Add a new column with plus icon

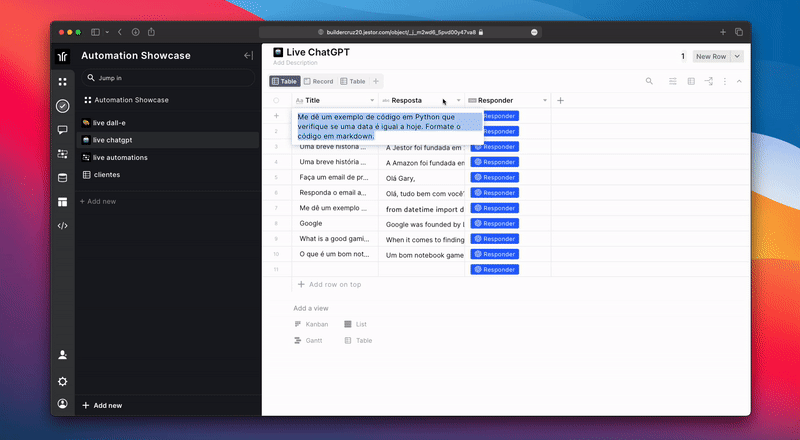pos(560,101)
